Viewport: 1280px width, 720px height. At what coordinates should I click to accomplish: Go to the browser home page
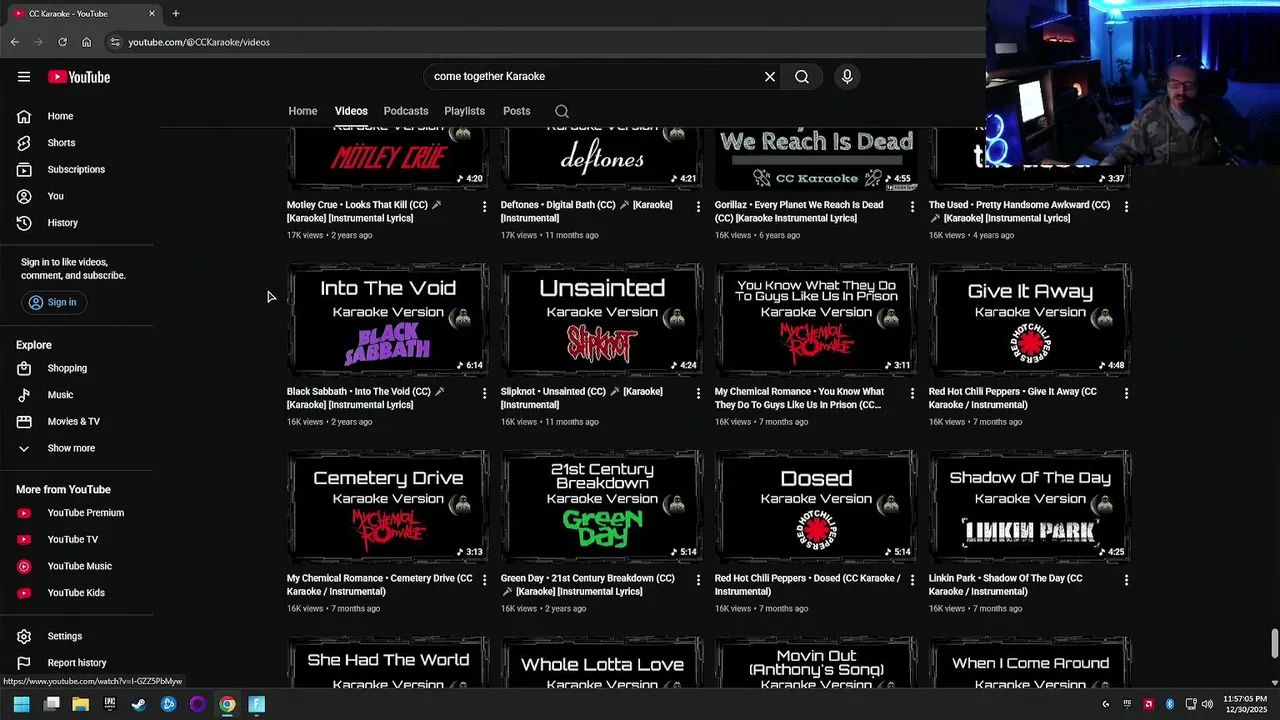[86, 42]
